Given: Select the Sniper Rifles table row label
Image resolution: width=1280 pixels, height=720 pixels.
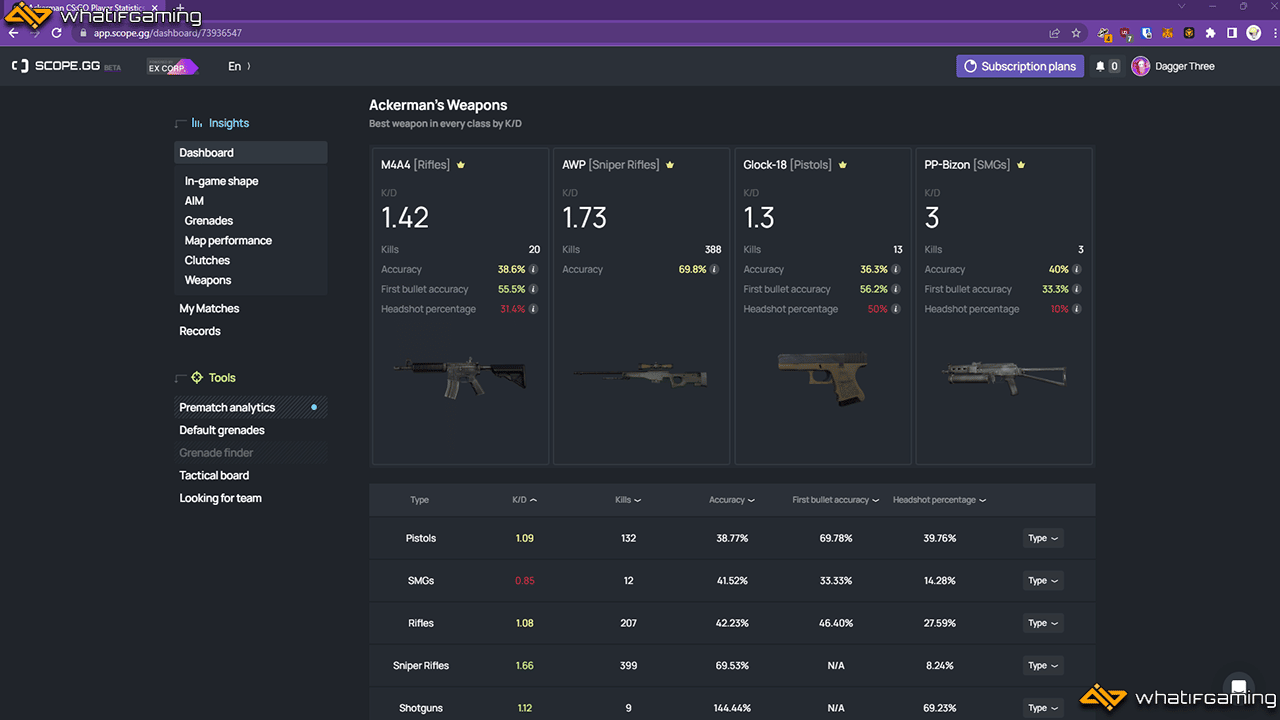Looking at the screenshot, I should point(421,665).
